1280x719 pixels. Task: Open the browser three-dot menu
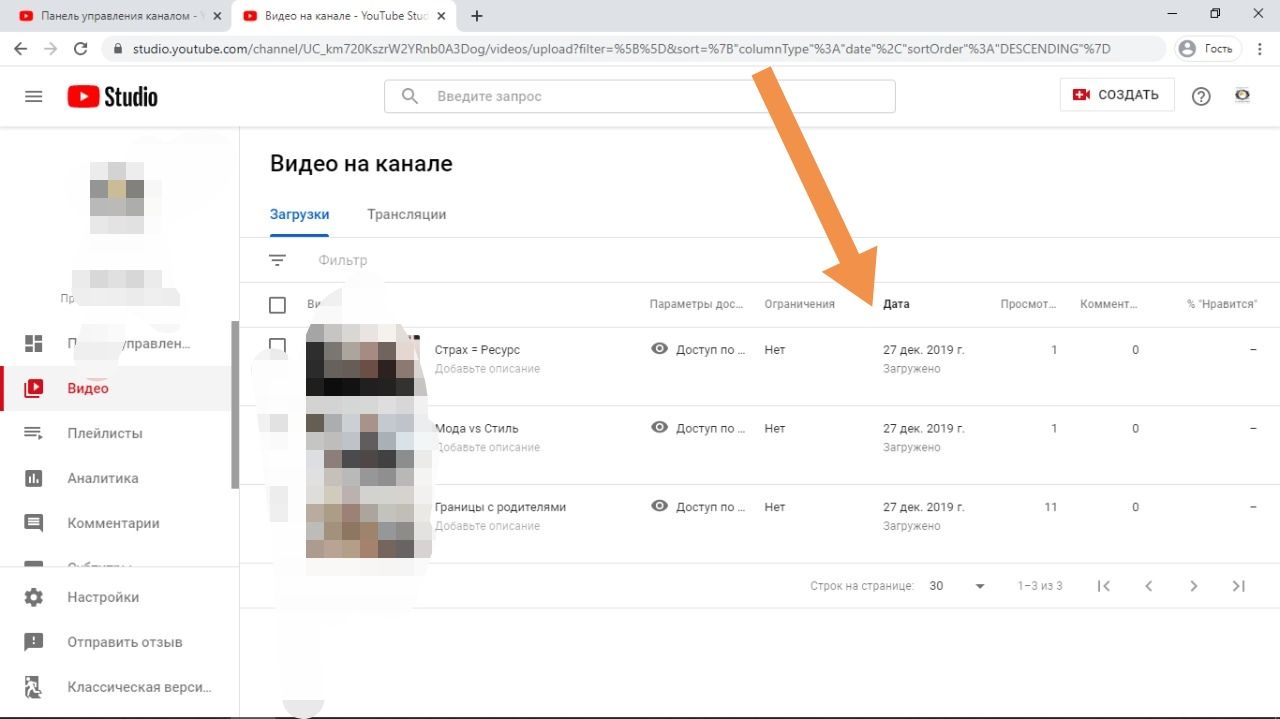1260,48
